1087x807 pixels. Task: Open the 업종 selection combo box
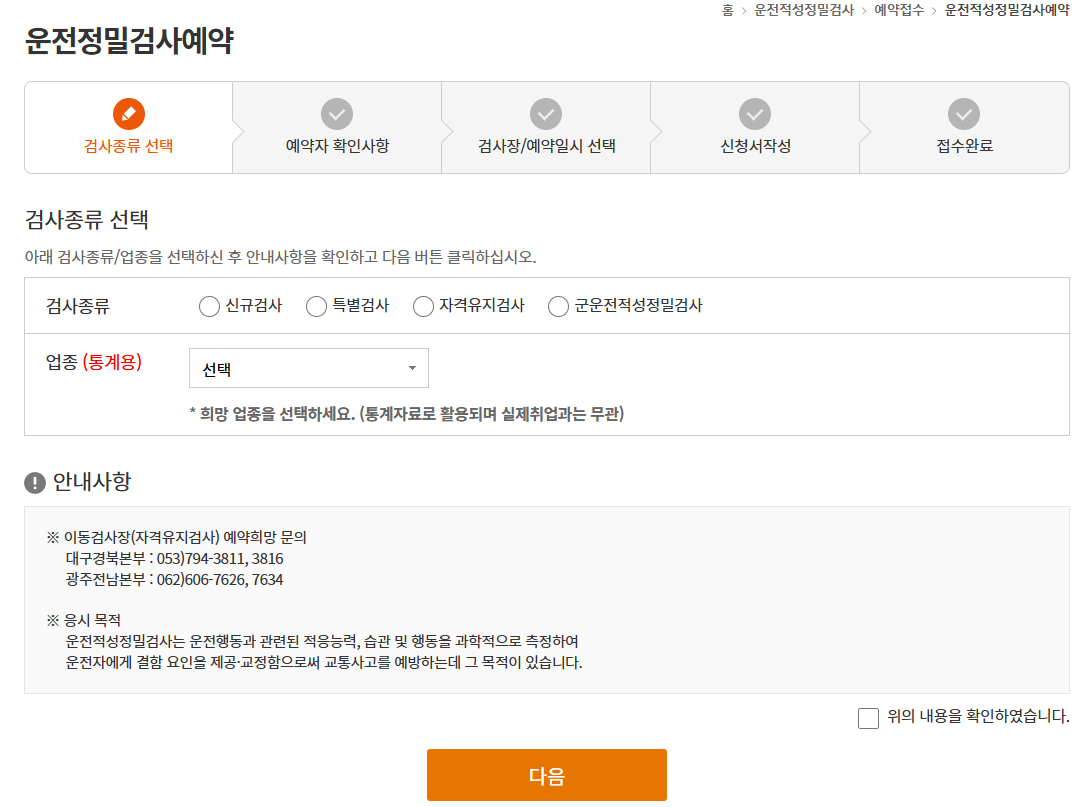click(308, 368)
